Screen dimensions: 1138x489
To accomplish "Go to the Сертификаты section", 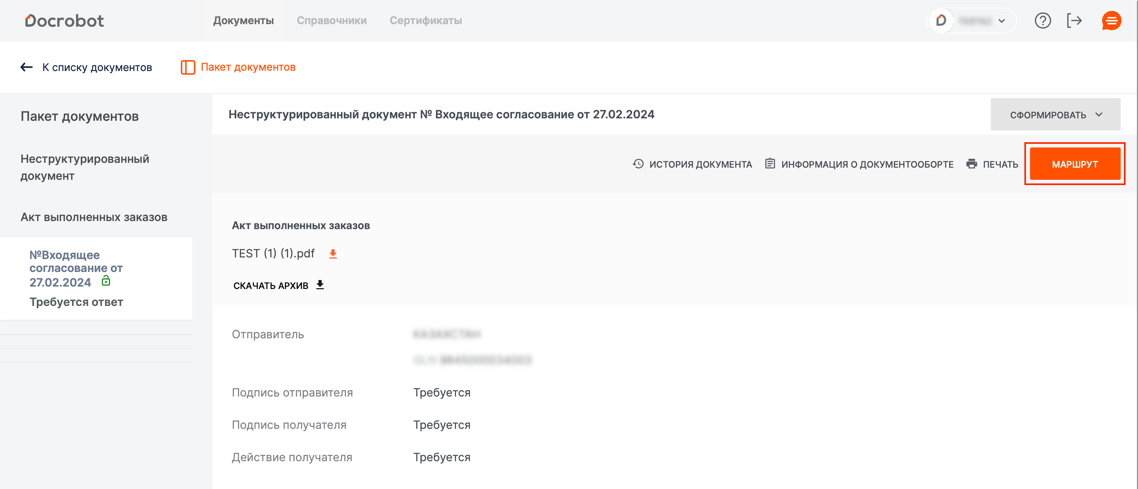I will click(x=425, y=20).
